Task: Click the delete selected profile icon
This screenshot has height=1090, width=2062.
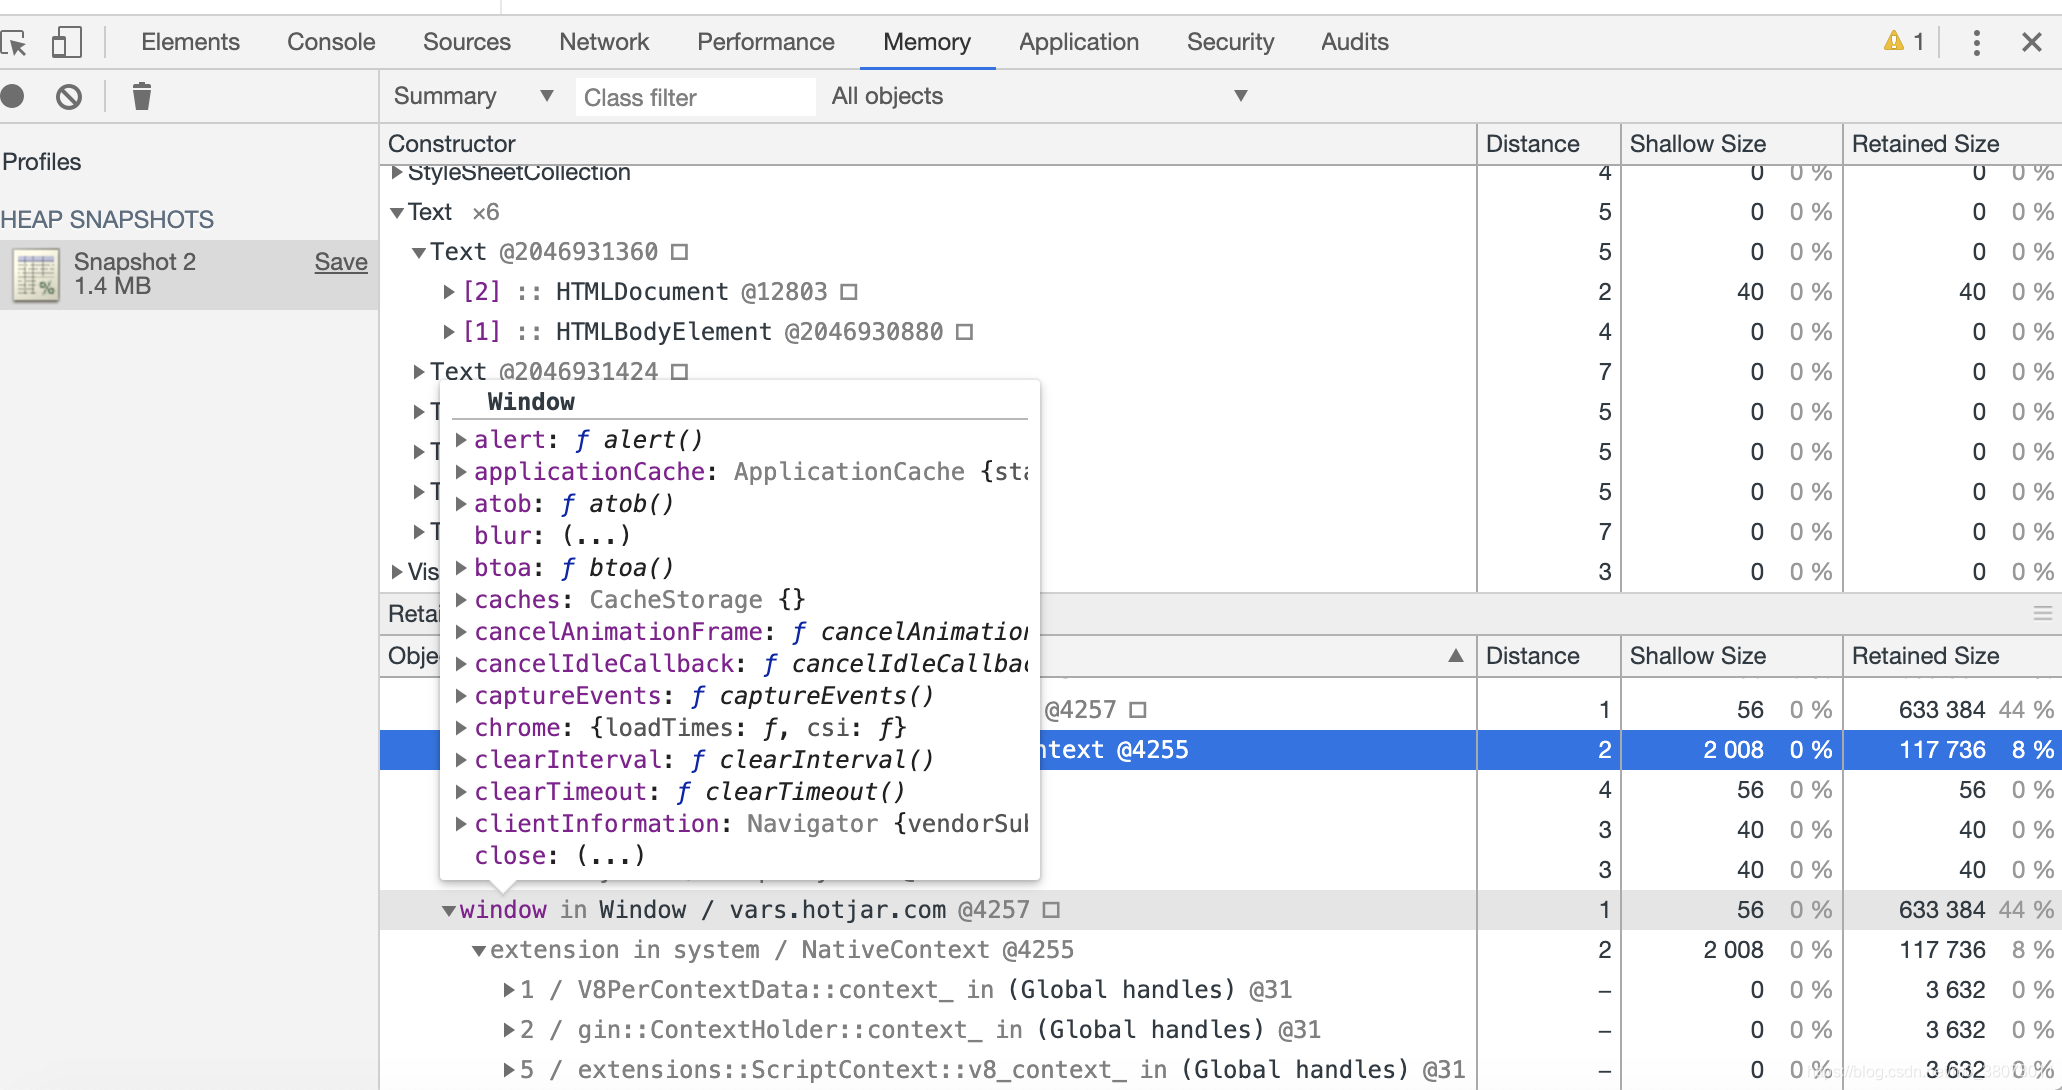Action: 140,95
